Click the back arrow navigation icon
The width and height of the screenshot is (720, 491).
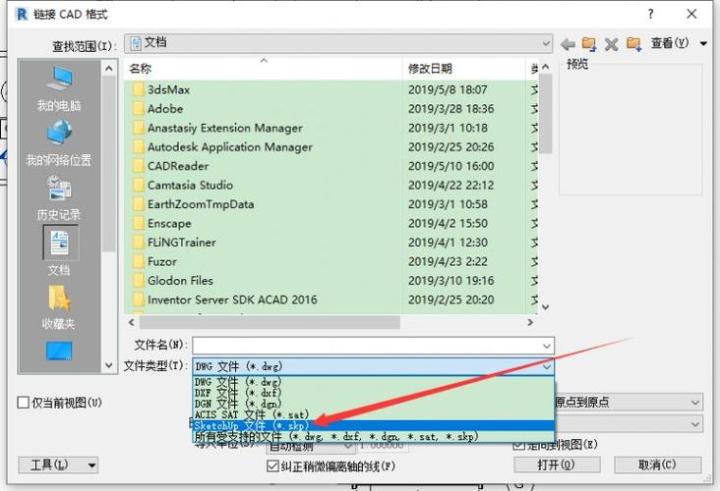coord(568,44)
